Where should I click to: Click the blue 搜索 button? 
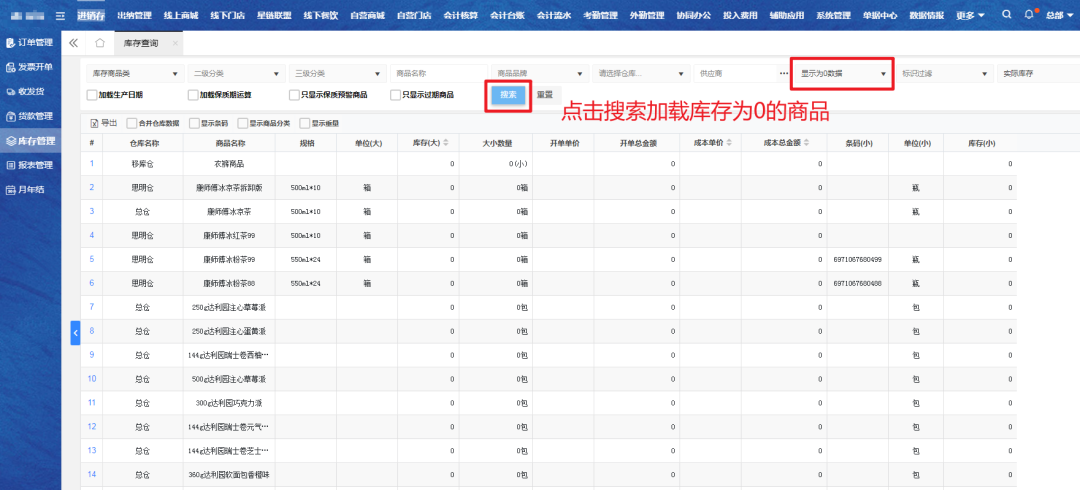pyautogui.click(x=508, y=95)
